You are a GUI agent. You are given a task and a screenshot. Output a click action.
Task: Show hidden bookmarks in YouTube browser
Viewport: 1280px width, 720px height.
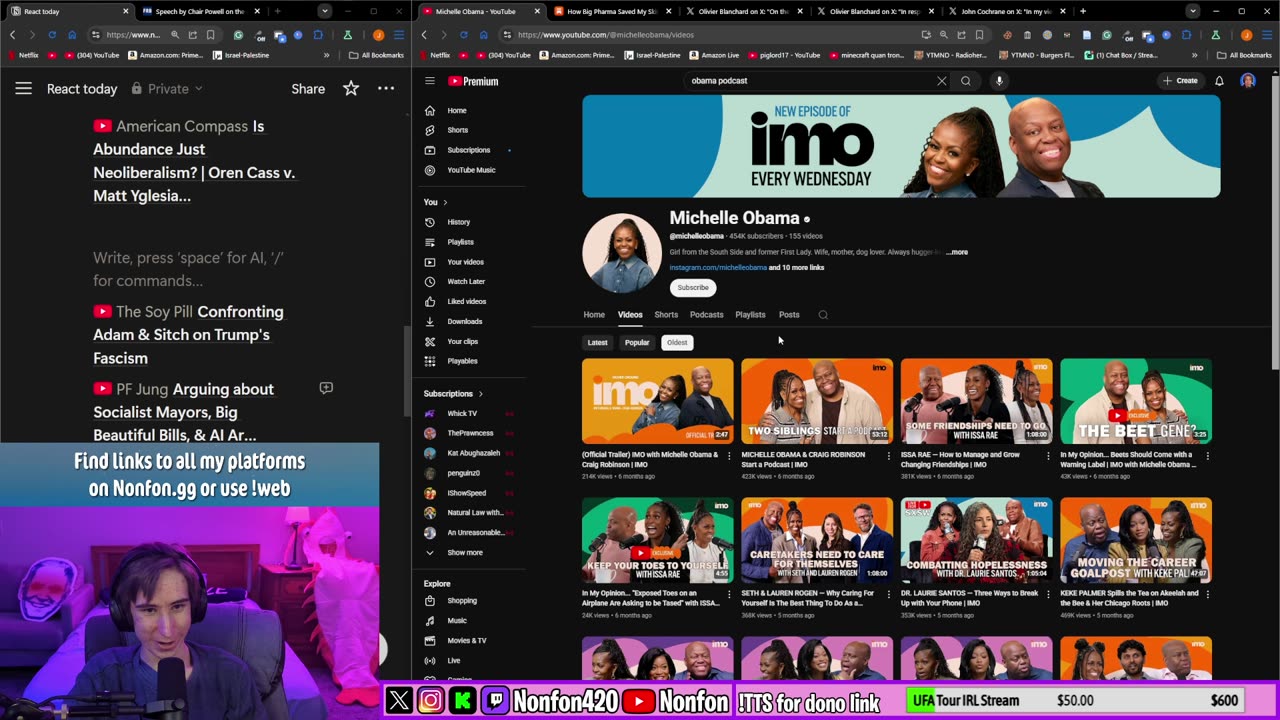1194,55
